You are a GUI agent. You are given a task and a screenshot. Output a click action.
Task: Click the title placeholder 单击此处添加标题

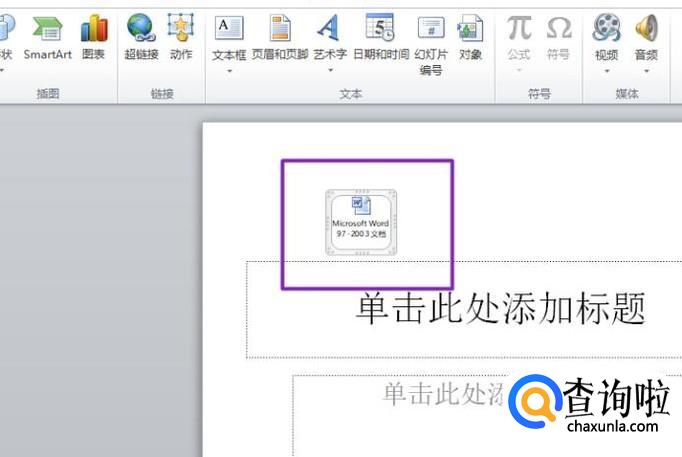tap(500, 308)
